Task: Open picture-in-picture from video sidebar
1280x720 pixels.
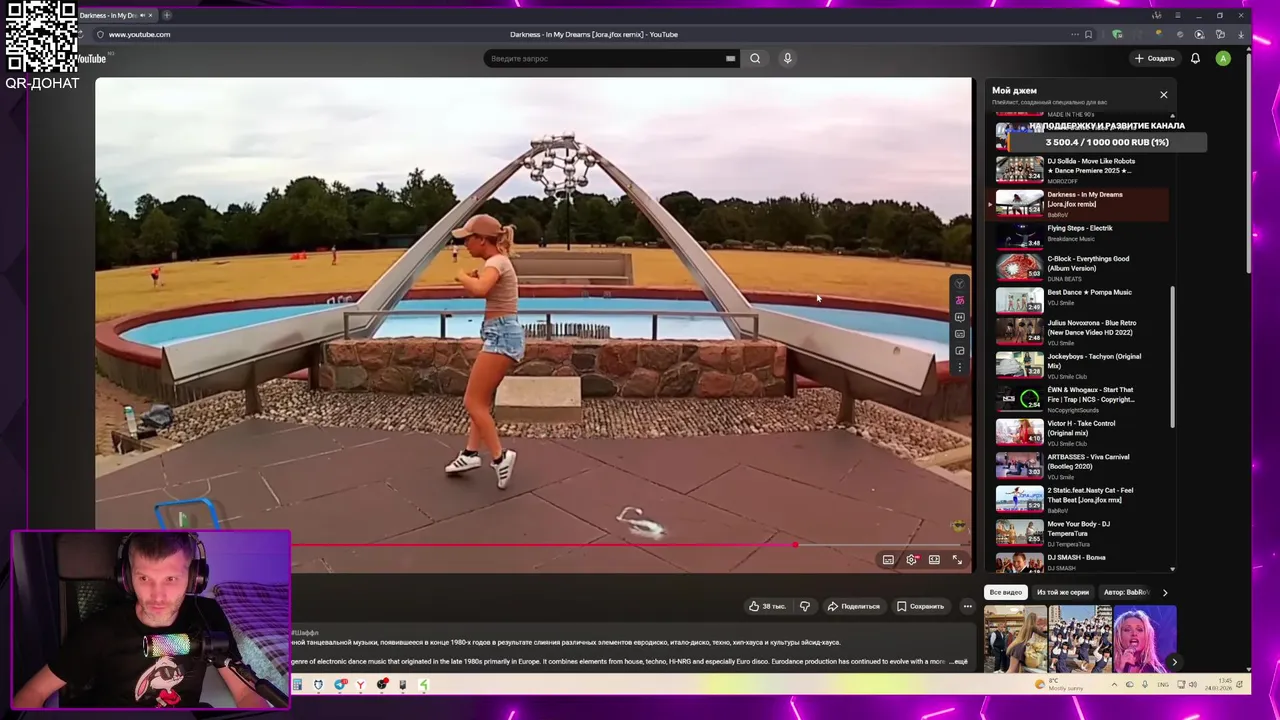Action: pos(959,351)
